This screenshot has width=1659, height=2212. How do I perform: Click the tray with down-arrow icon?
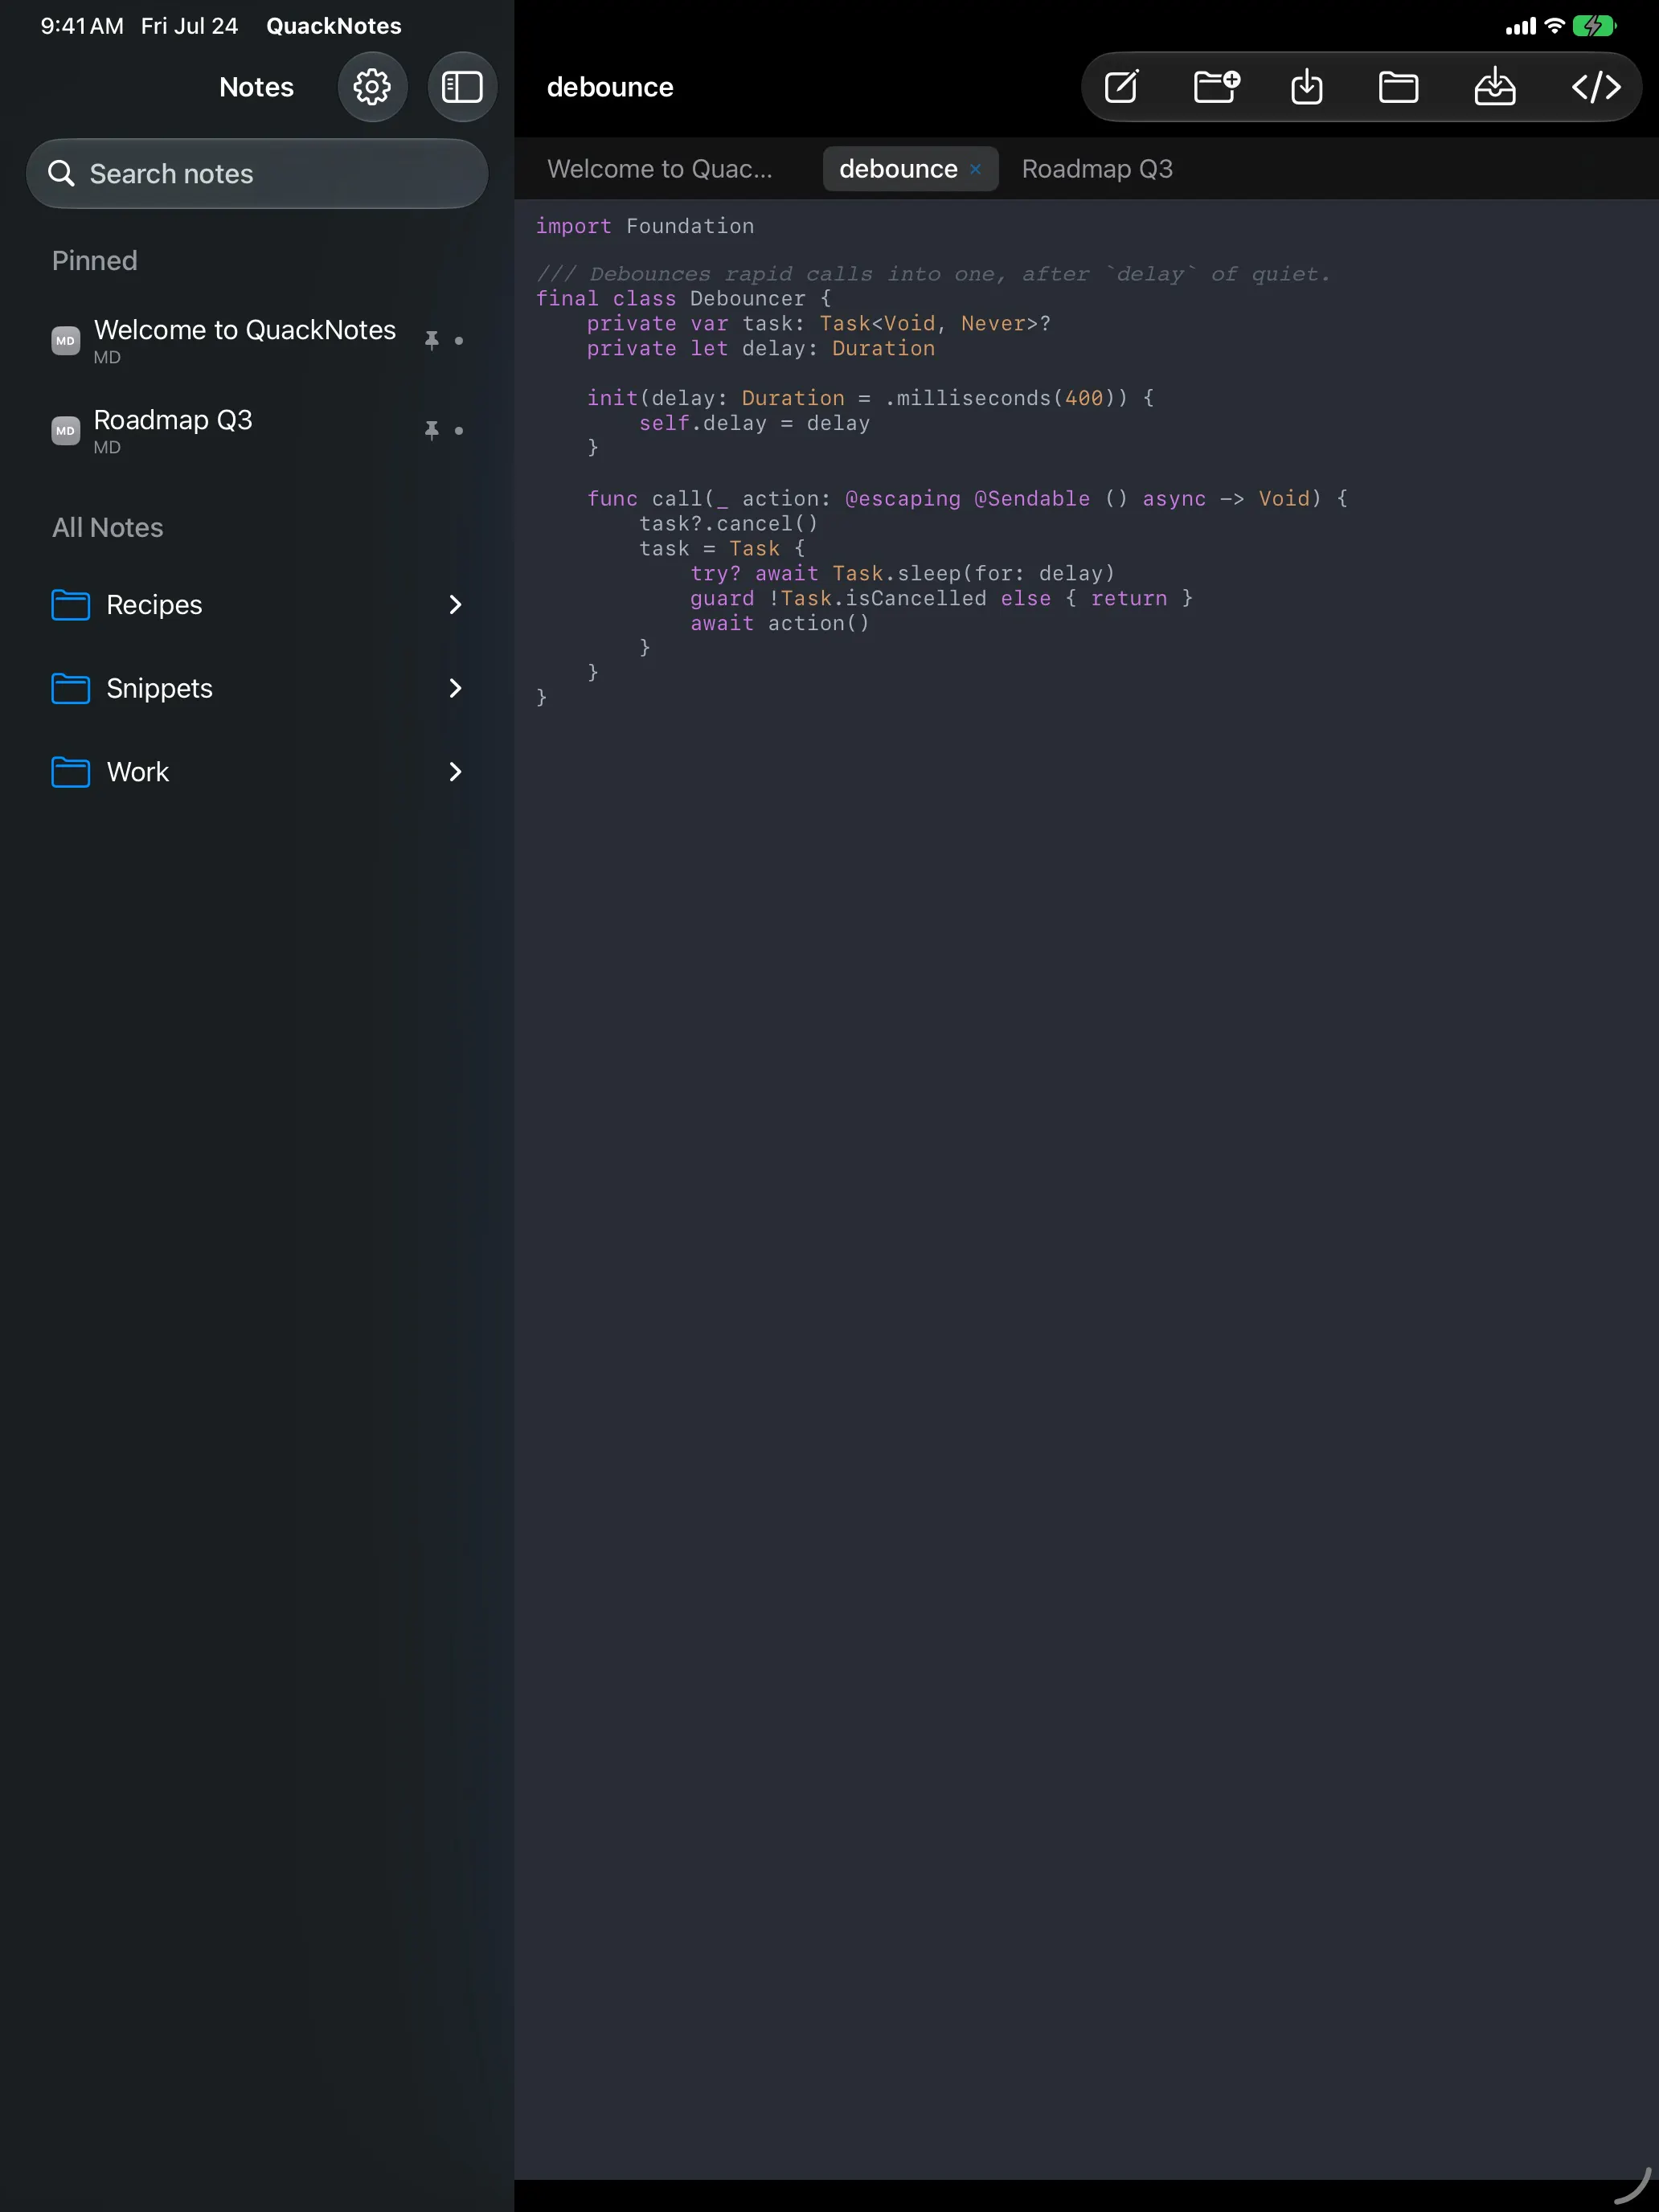[1494, 87]
